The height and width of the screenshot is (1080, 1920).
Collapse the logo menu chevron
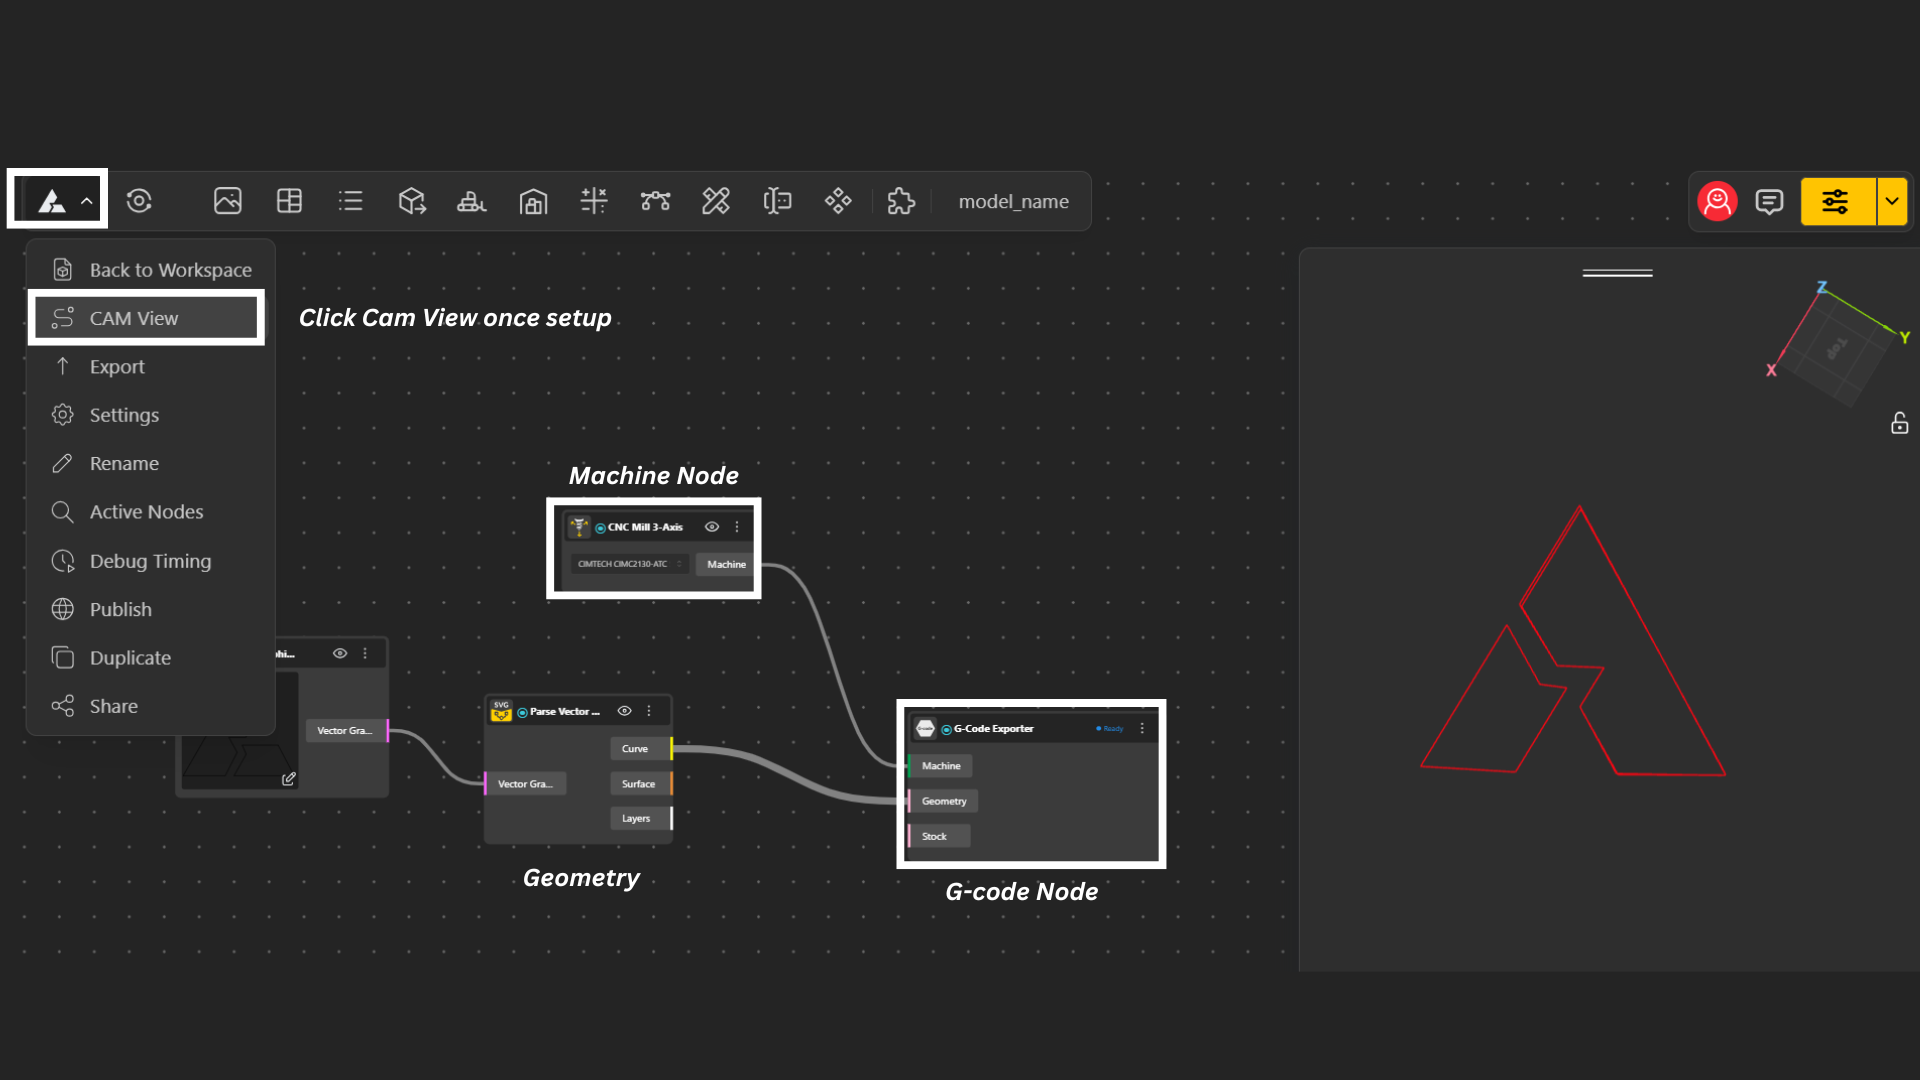87,201
